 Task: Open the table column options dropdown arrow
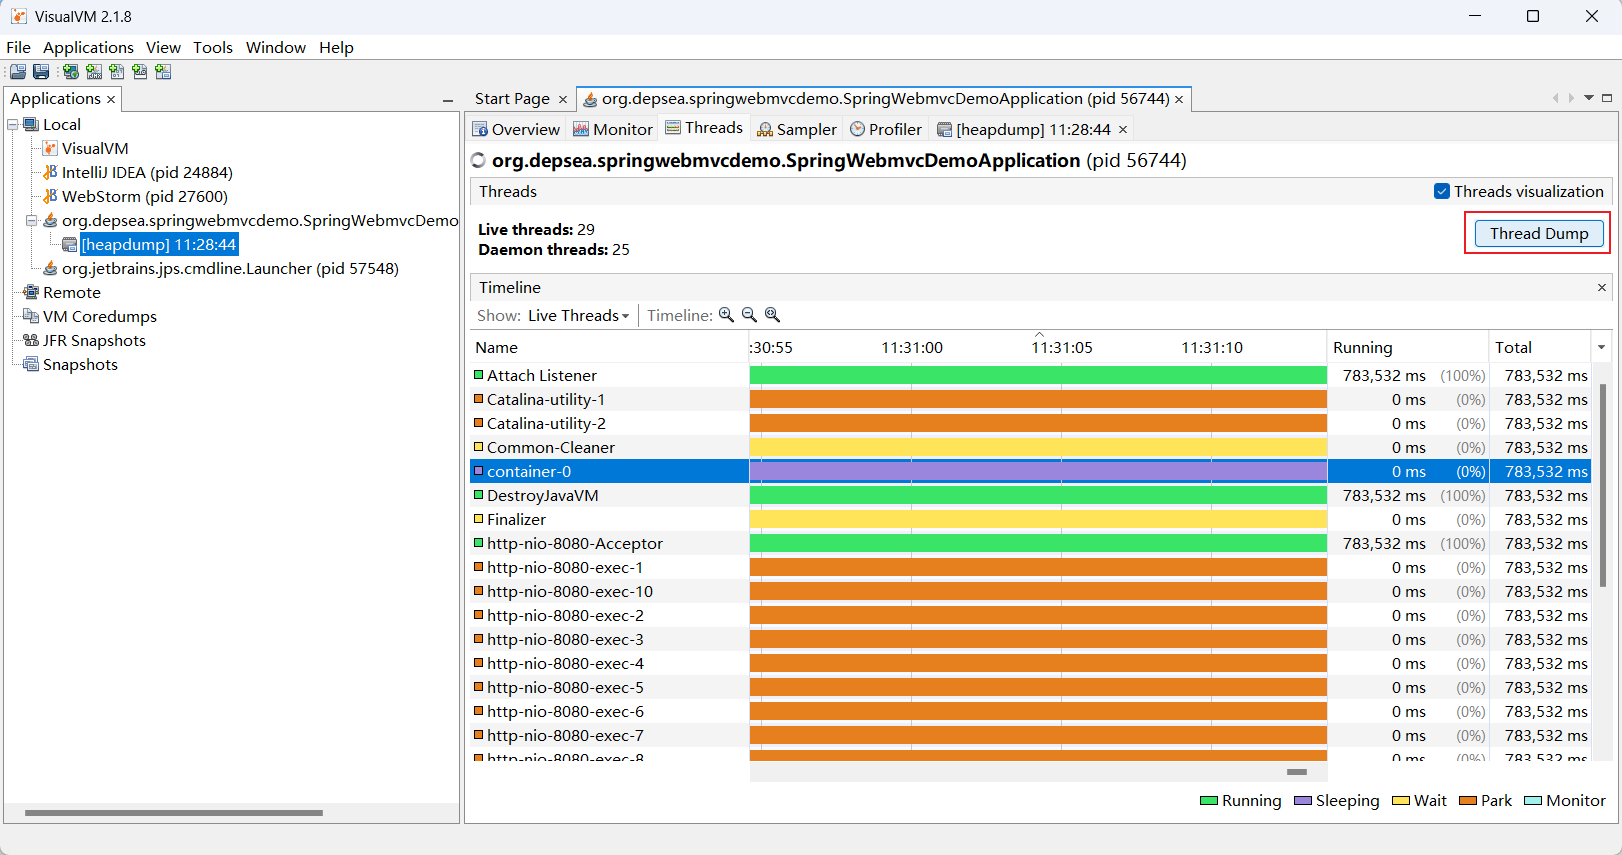pos(1601,347)
